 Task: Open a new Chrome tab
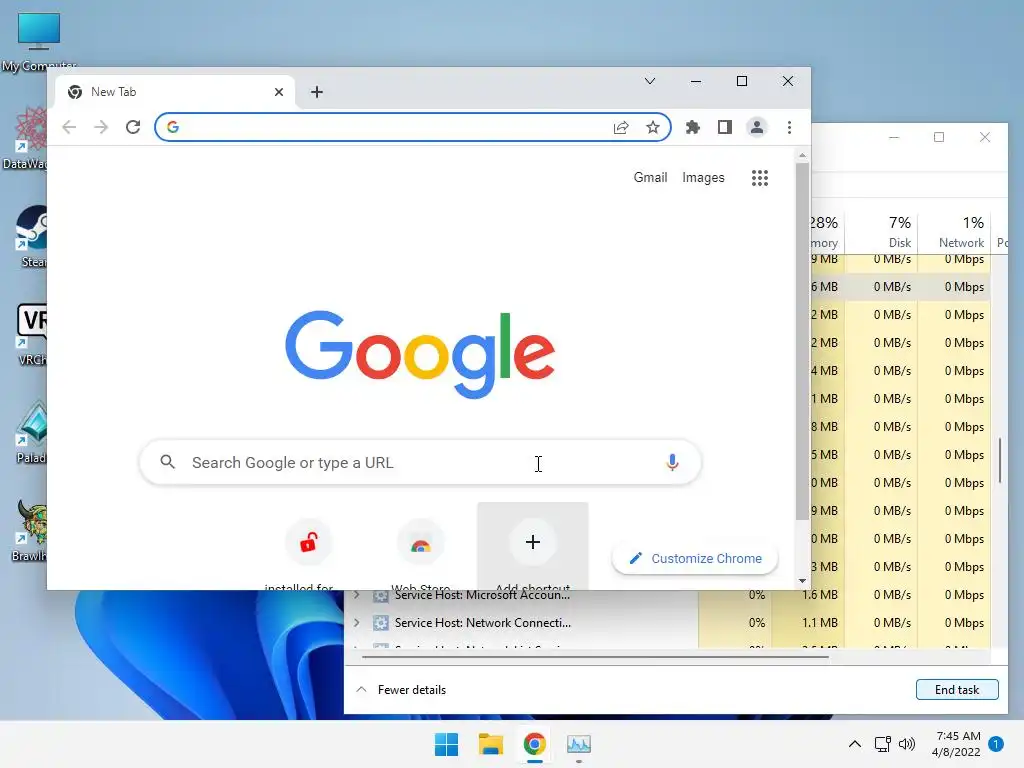pos(317,92)
